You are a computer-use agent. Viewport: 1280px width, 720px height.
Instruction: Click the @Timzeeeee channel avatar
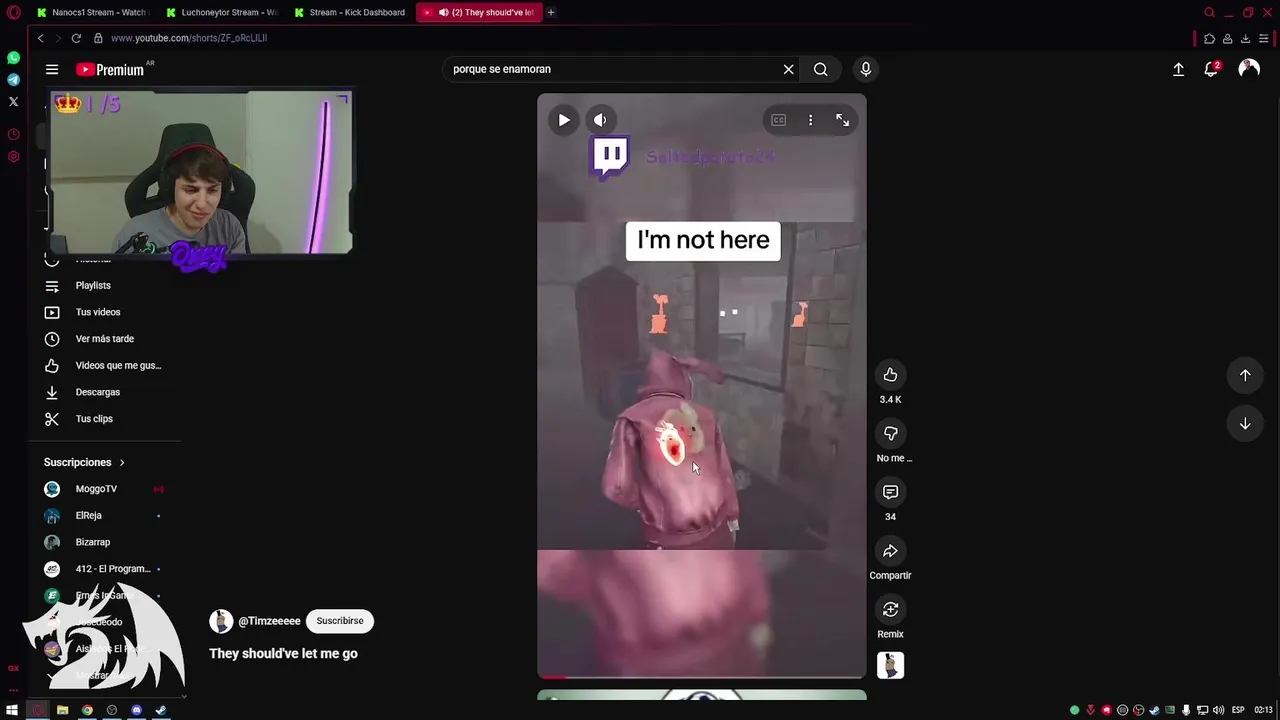221,621
